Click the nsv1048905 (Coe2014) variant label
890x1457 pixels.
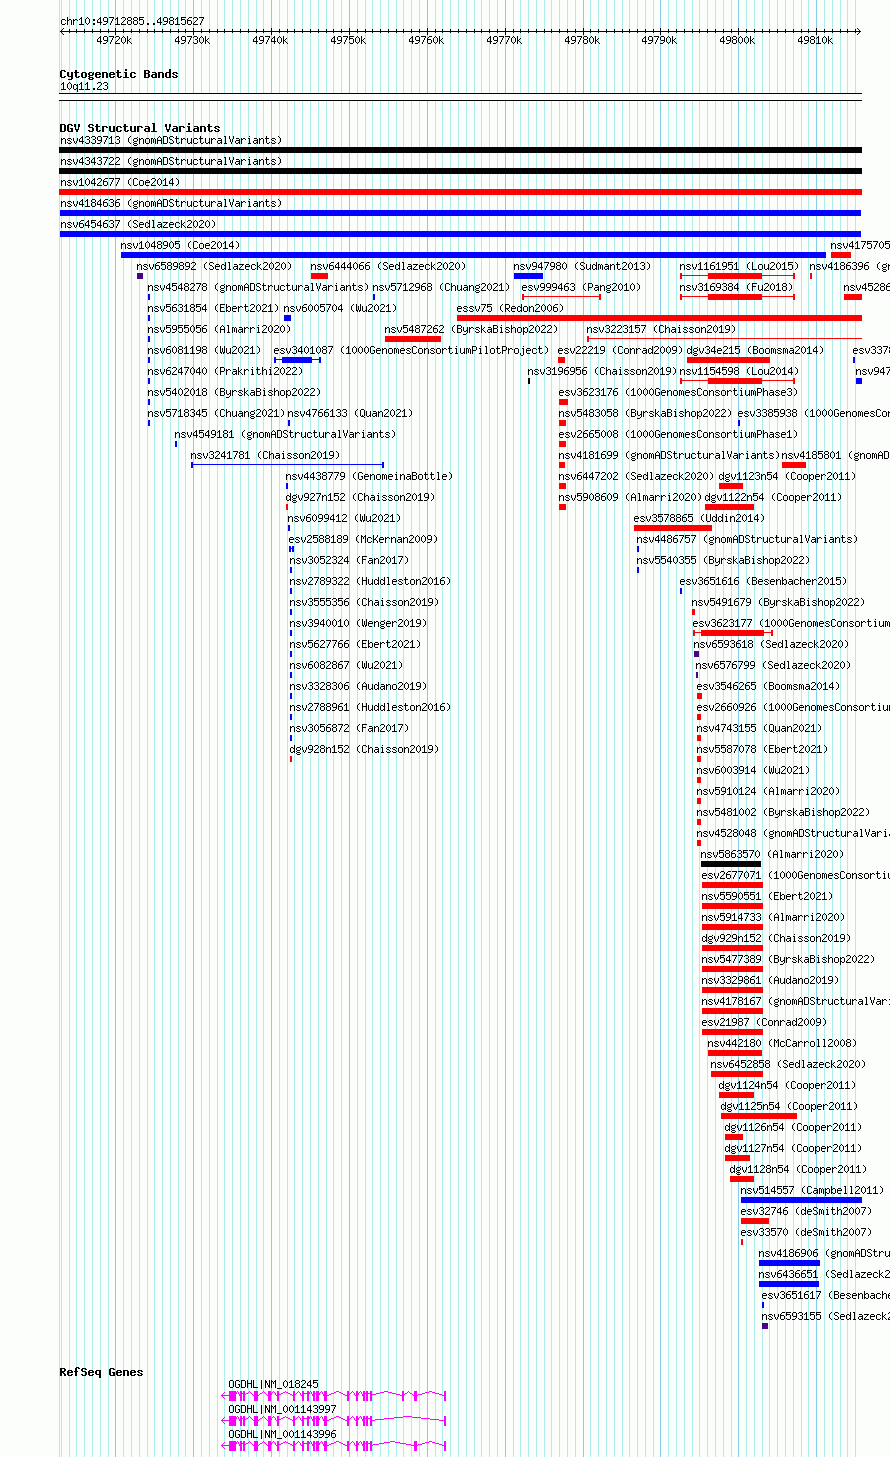point(181,245)
